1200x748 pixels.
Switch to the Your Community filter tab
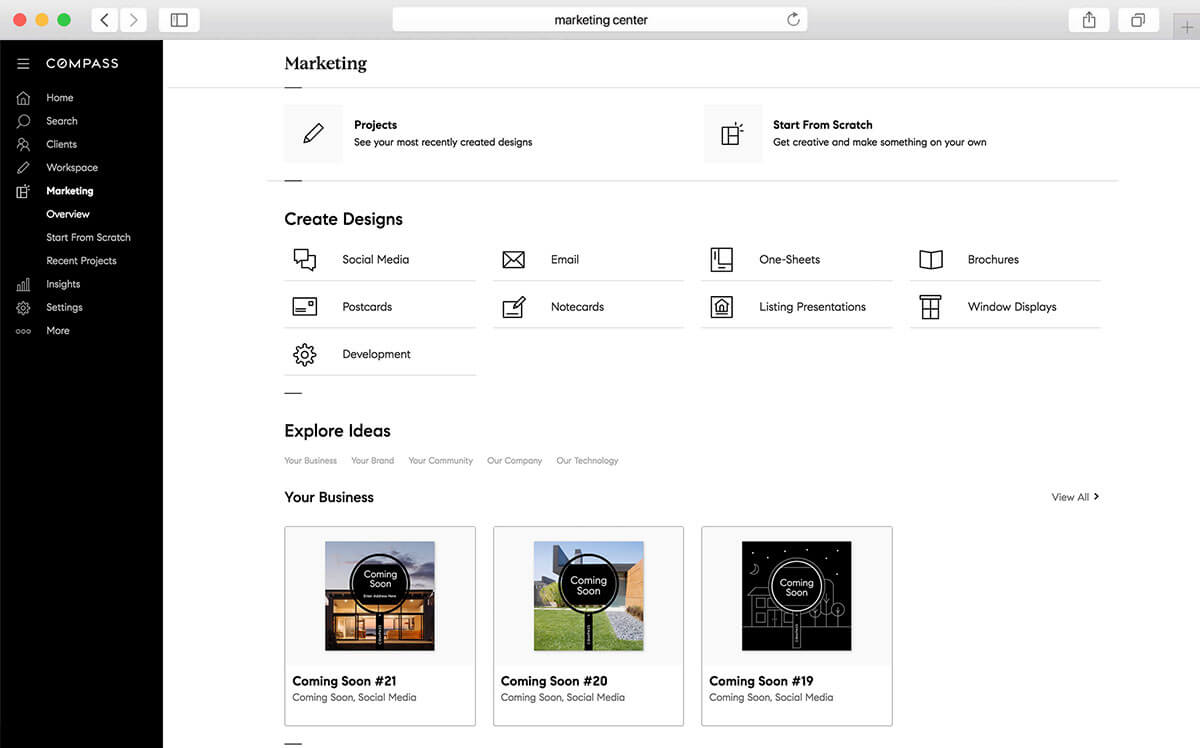(x=440, y=461)
